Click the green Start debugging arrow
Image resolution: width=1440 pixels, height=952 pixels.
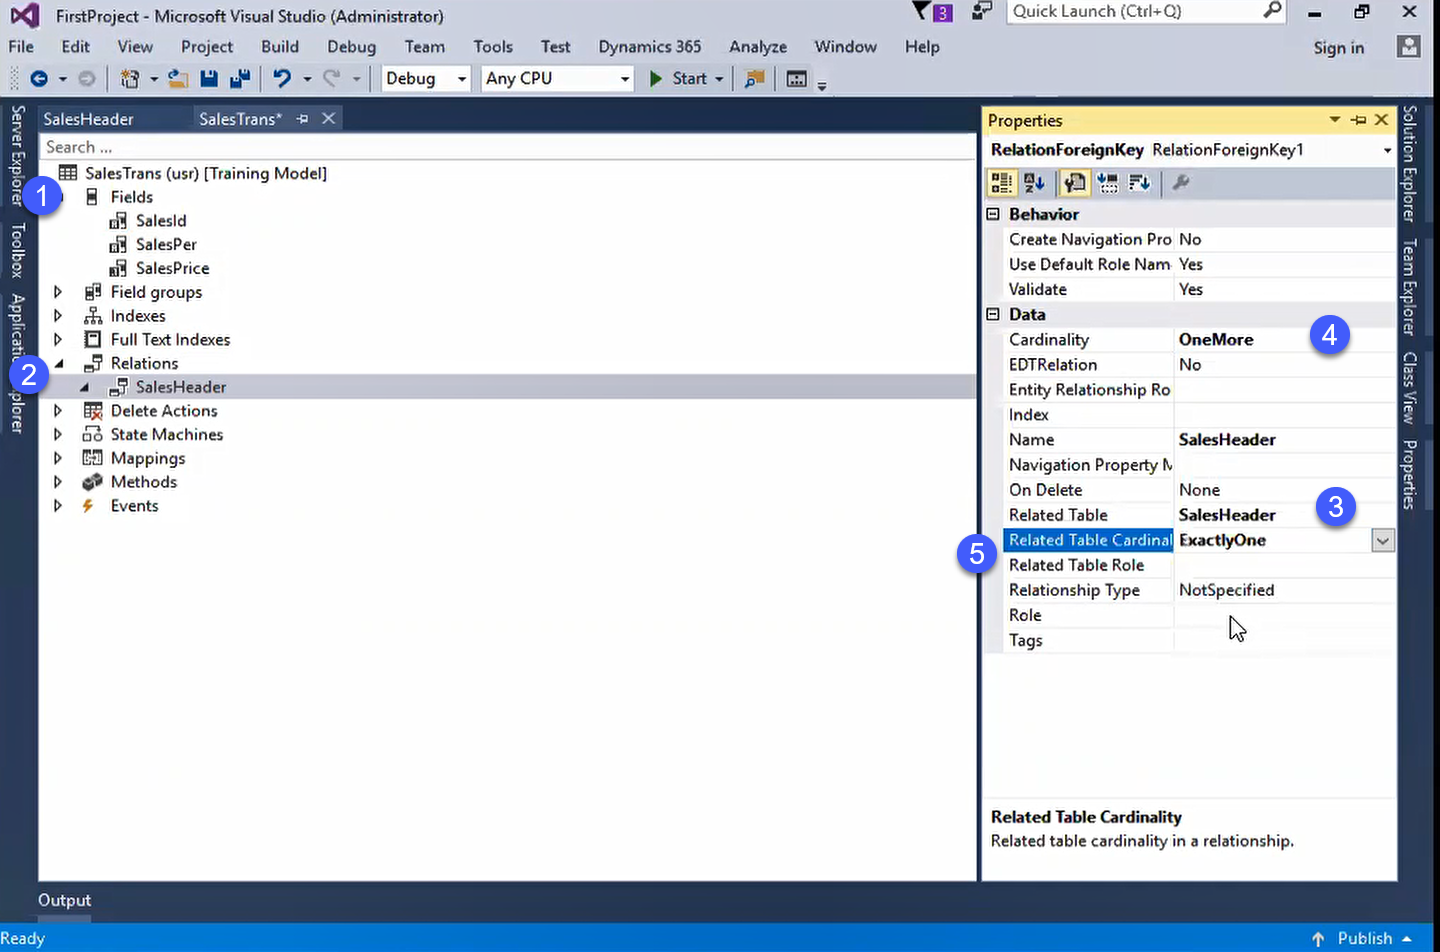(x=656, y=78)
